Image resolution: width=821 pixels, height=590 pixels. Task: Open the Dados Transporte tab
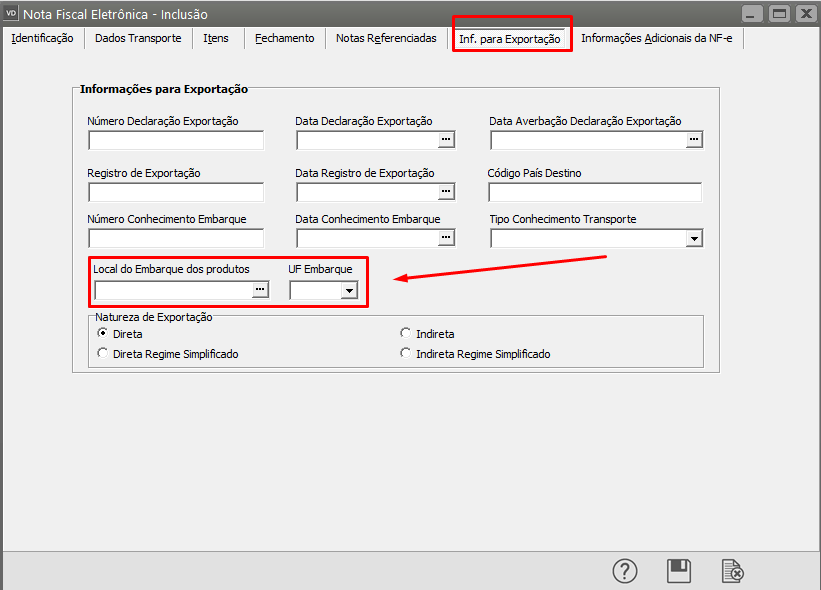pos(138,38)
